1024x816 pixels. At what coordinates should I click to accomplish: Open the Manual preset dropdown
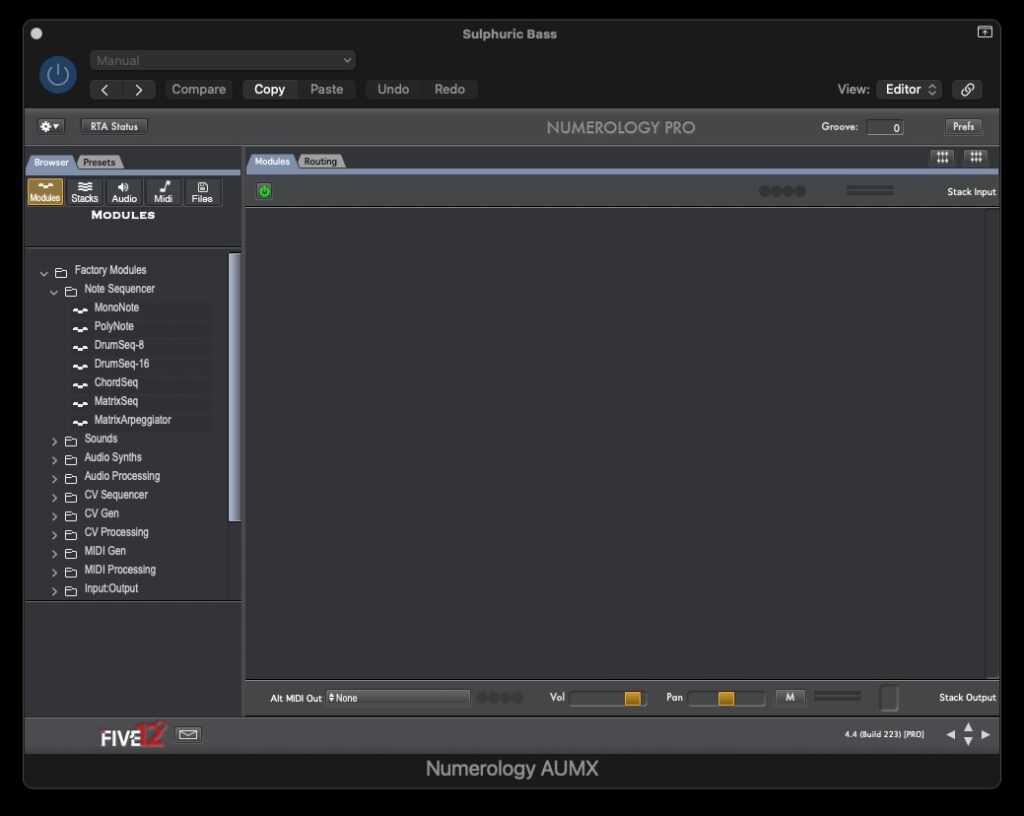(x=223, y=60)
